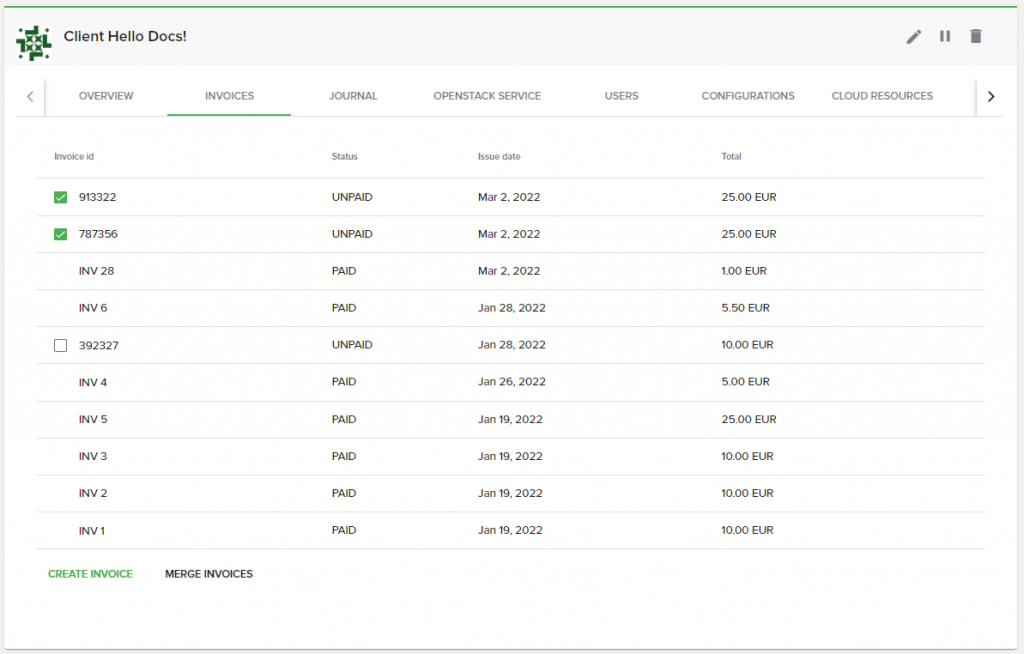Click the Create Invoice button
The width and height of the screenshot is (1024, 654).
point(90,574)
